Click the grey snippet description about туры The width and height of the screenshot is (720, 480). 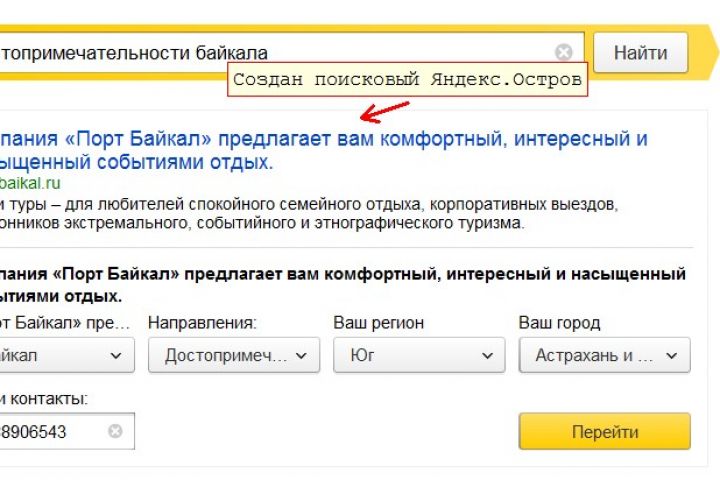click(x=300, y=214)
